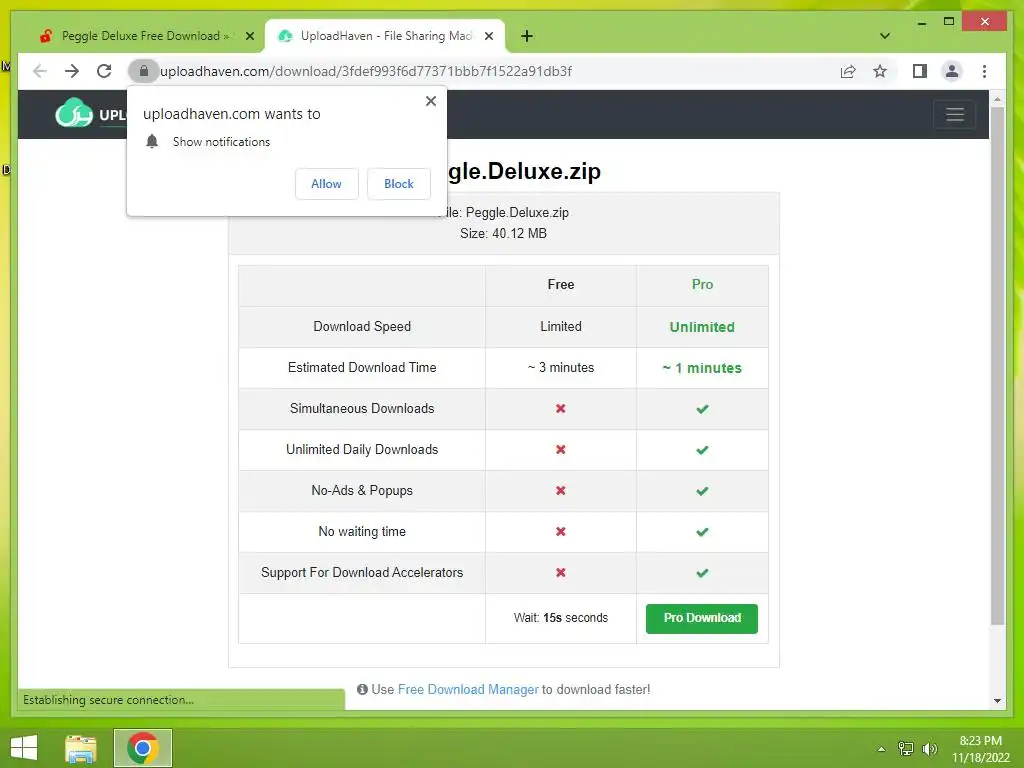Click the red X for Simultaneous Downloads
This screenshot has height=768, width=1024.
point(560,409)
